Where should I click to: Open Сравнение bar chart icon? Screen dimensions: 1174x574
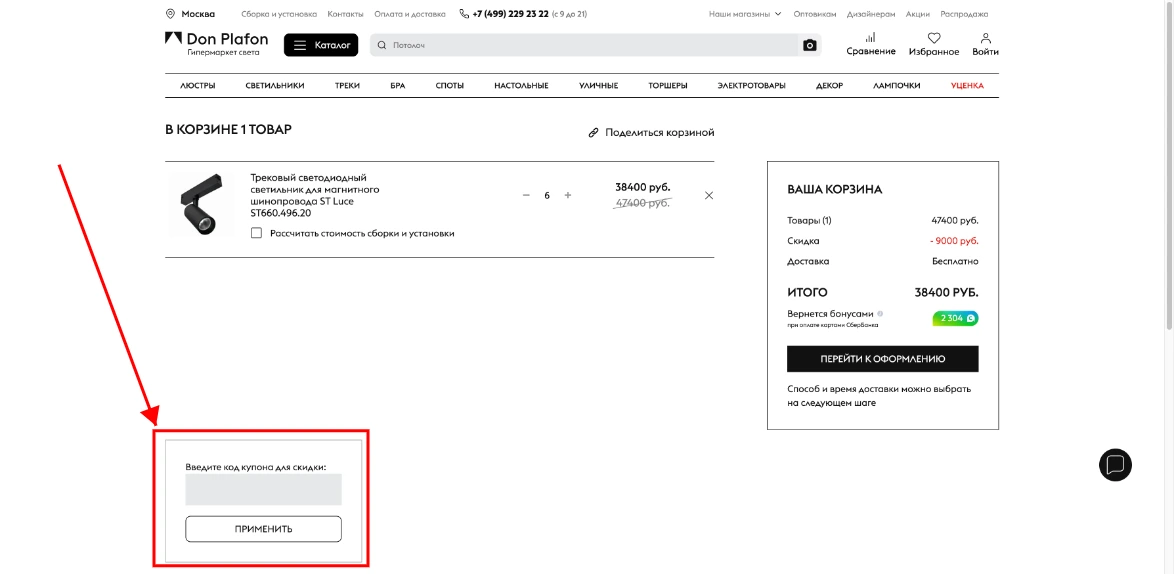870,37
